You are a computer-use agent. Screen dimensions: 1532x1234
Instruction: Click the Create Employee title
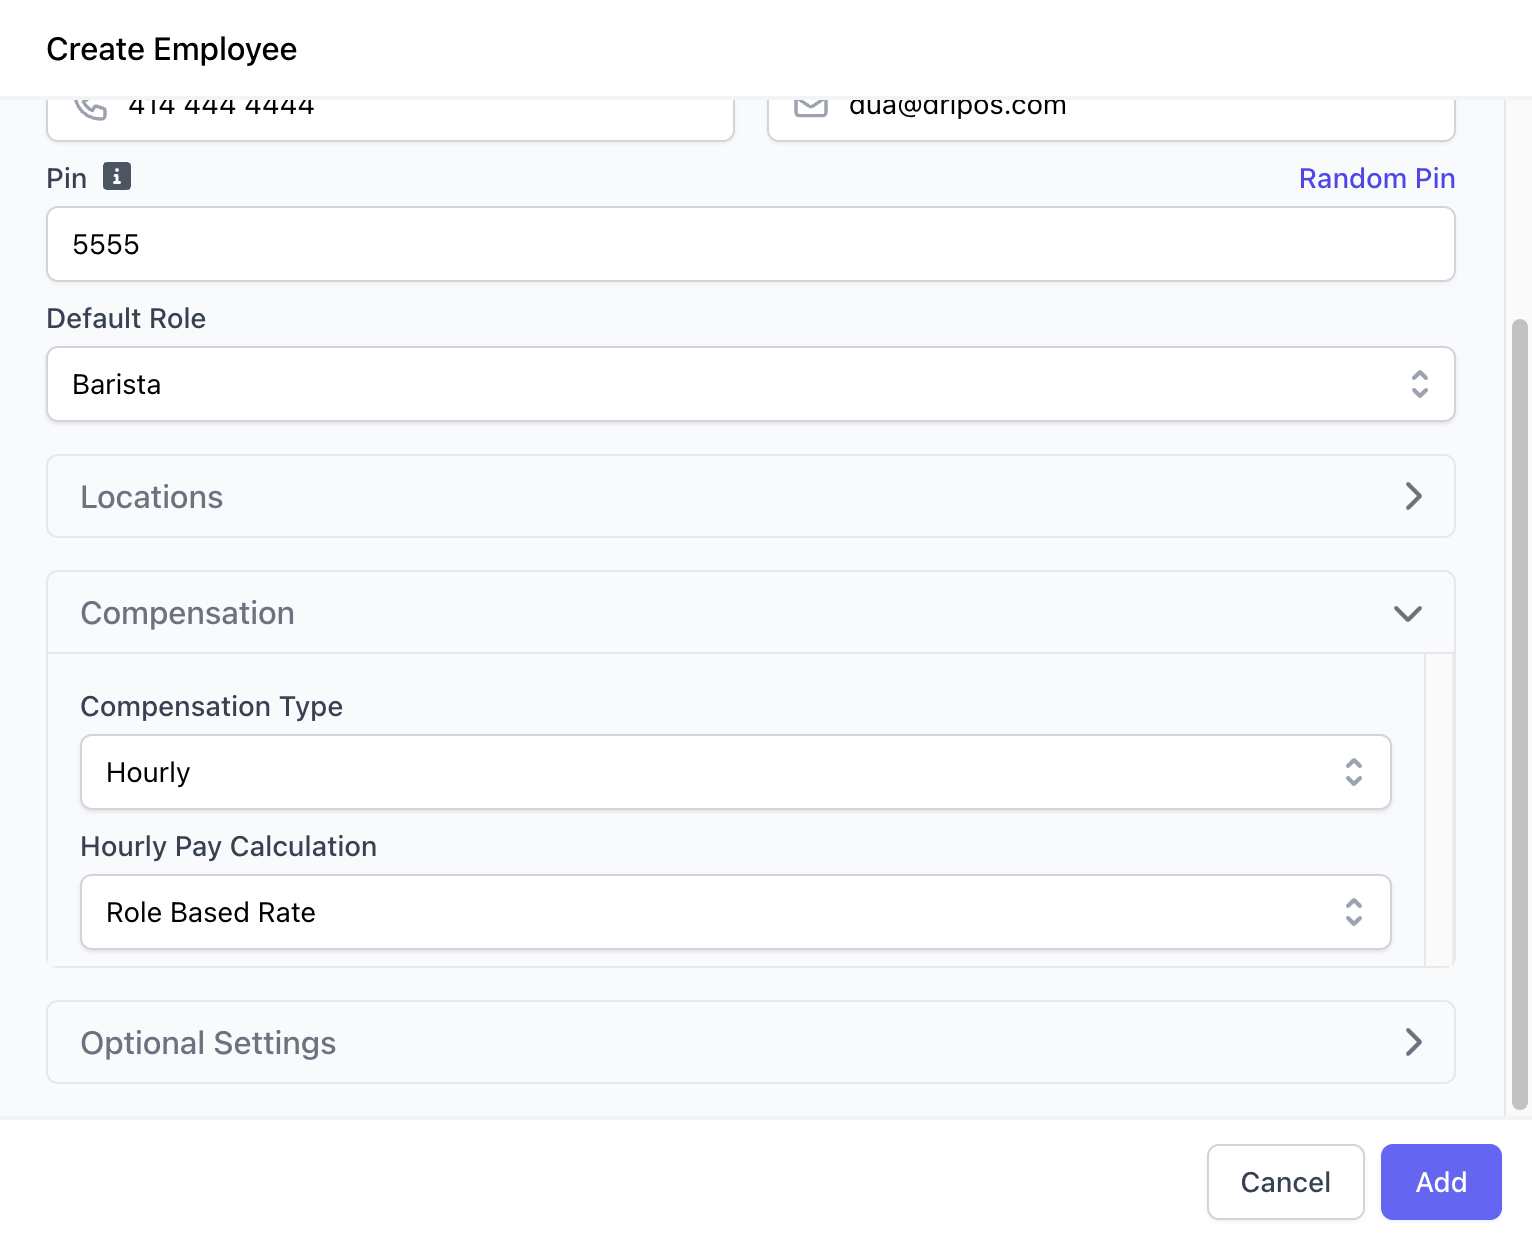pyautogui.click(x=172, y=49)
